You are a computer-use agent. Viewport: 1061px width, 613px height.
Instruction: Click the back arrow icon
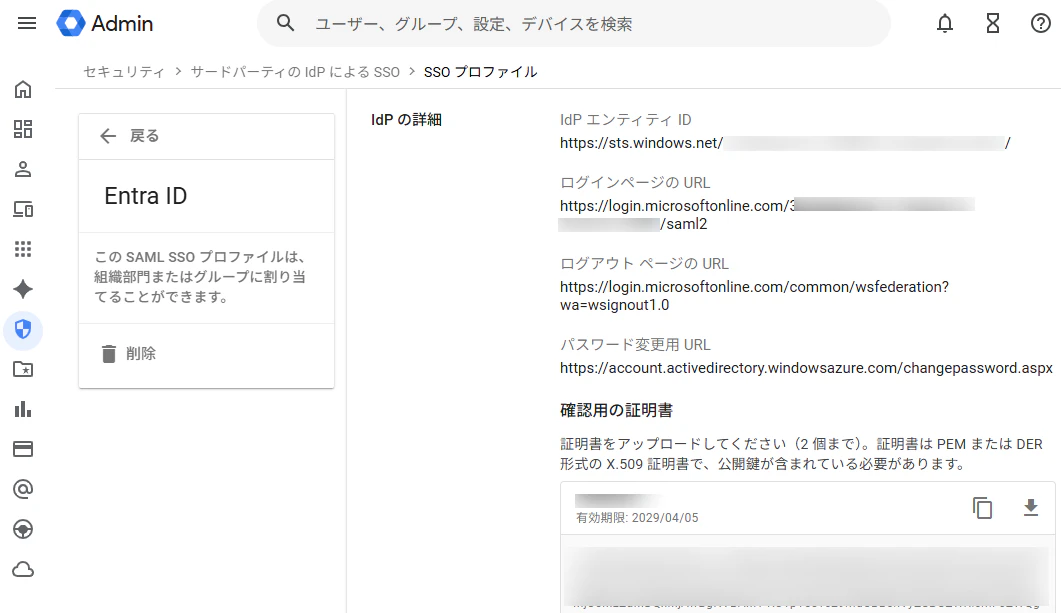coord(108,136)
